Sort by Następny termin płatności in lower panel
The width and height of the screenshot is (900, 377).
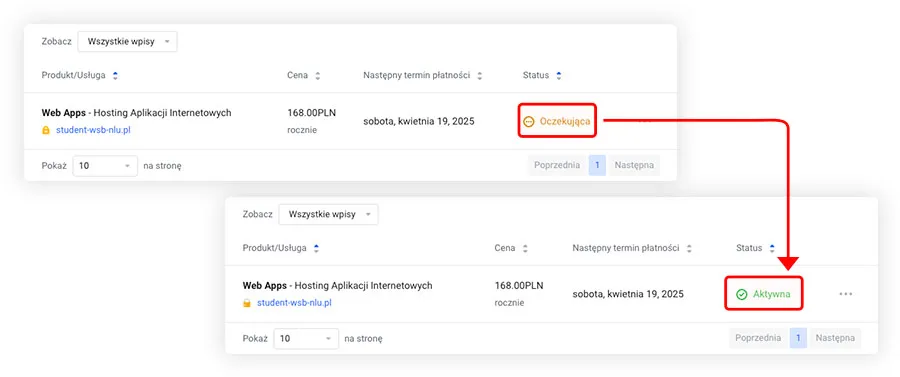[x=632, y=248]
